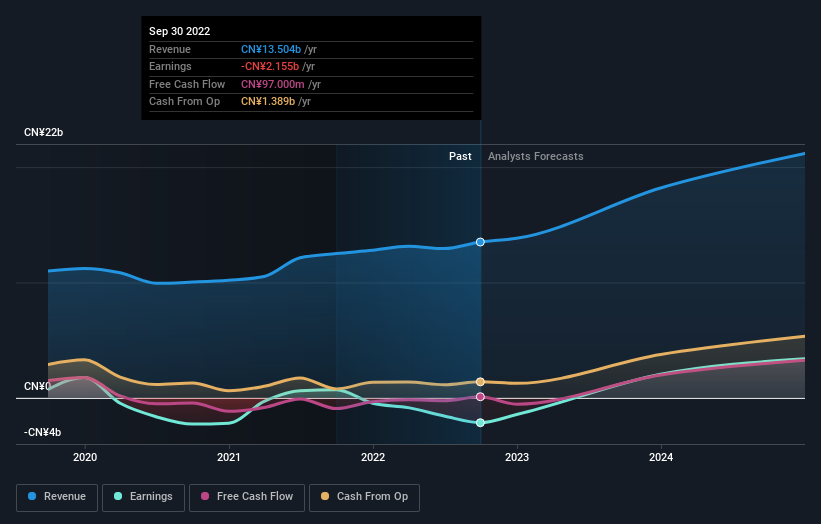Click the -CN¥2.155b earnings value in tooltip

(x=270, y=66)
